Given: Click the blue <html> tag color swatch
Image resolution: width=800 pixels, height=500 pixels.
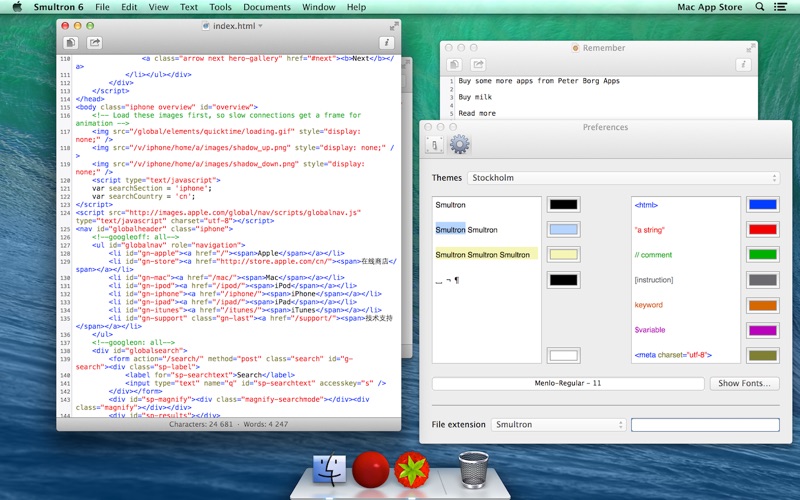Looking at the screenshot, I should click(x=763, y=205).
